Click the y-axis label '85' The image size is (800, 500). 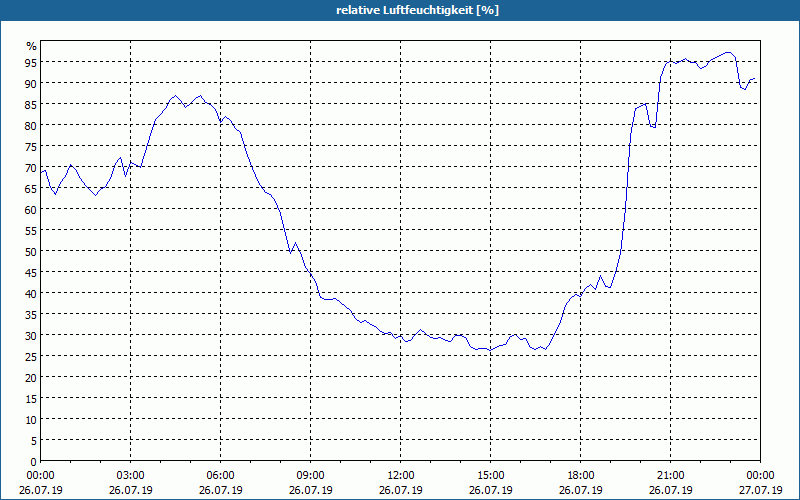tap(30, 104)
